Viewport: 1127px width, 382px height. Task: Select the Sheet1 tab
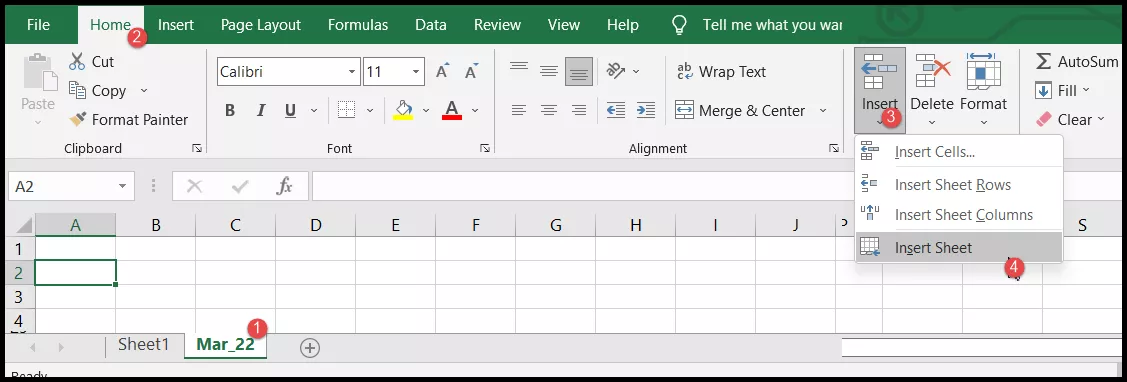[144, 345]
